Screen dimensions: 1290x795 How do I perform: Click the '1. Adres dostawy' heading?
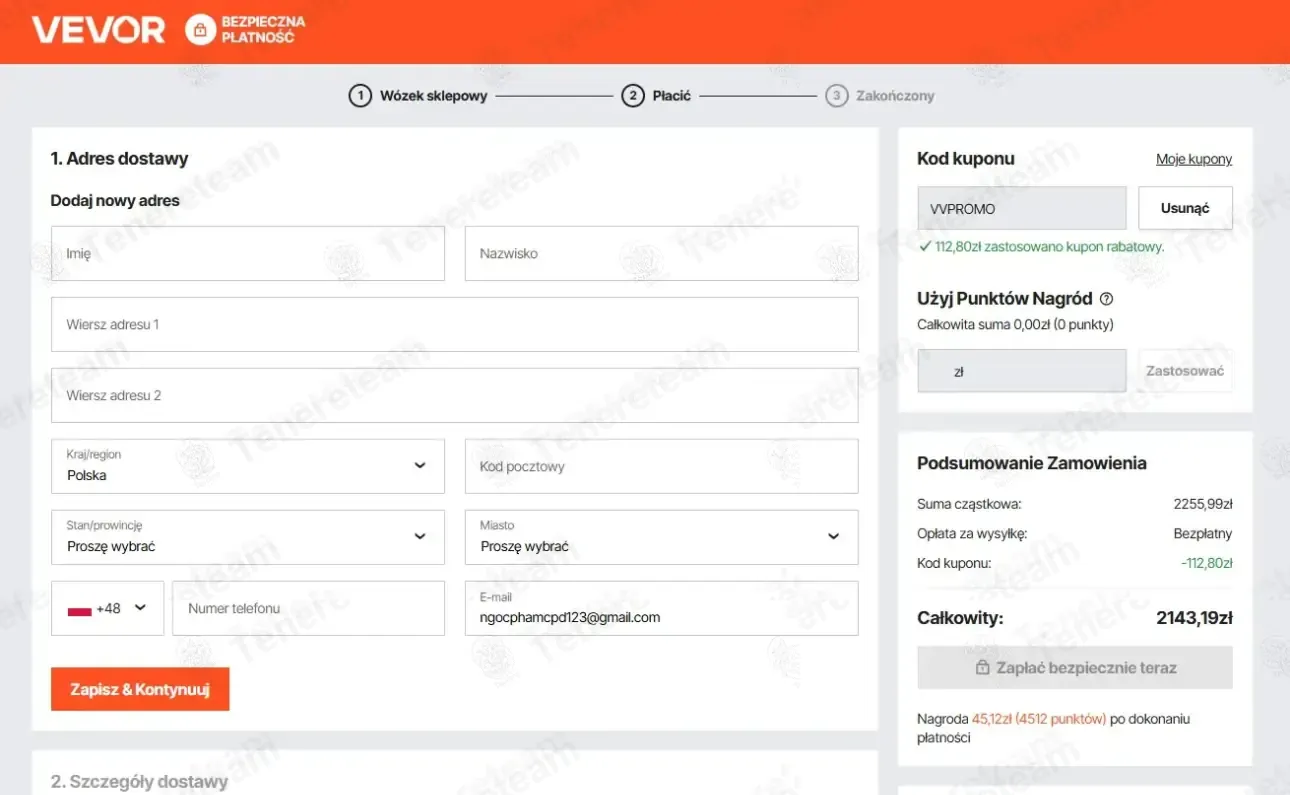[119, 158]
